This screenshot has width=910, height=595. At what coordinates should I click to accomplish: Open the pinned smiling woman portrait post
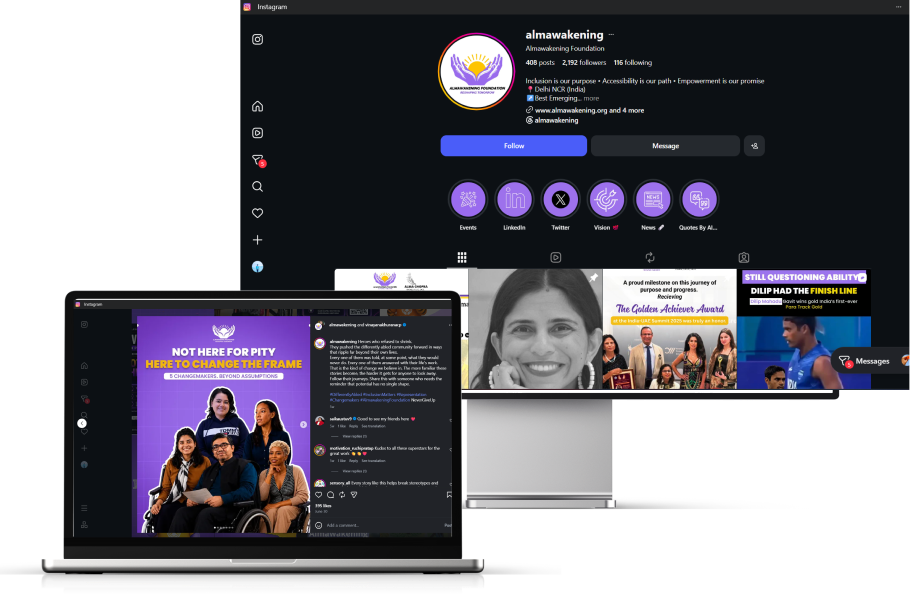535,329
